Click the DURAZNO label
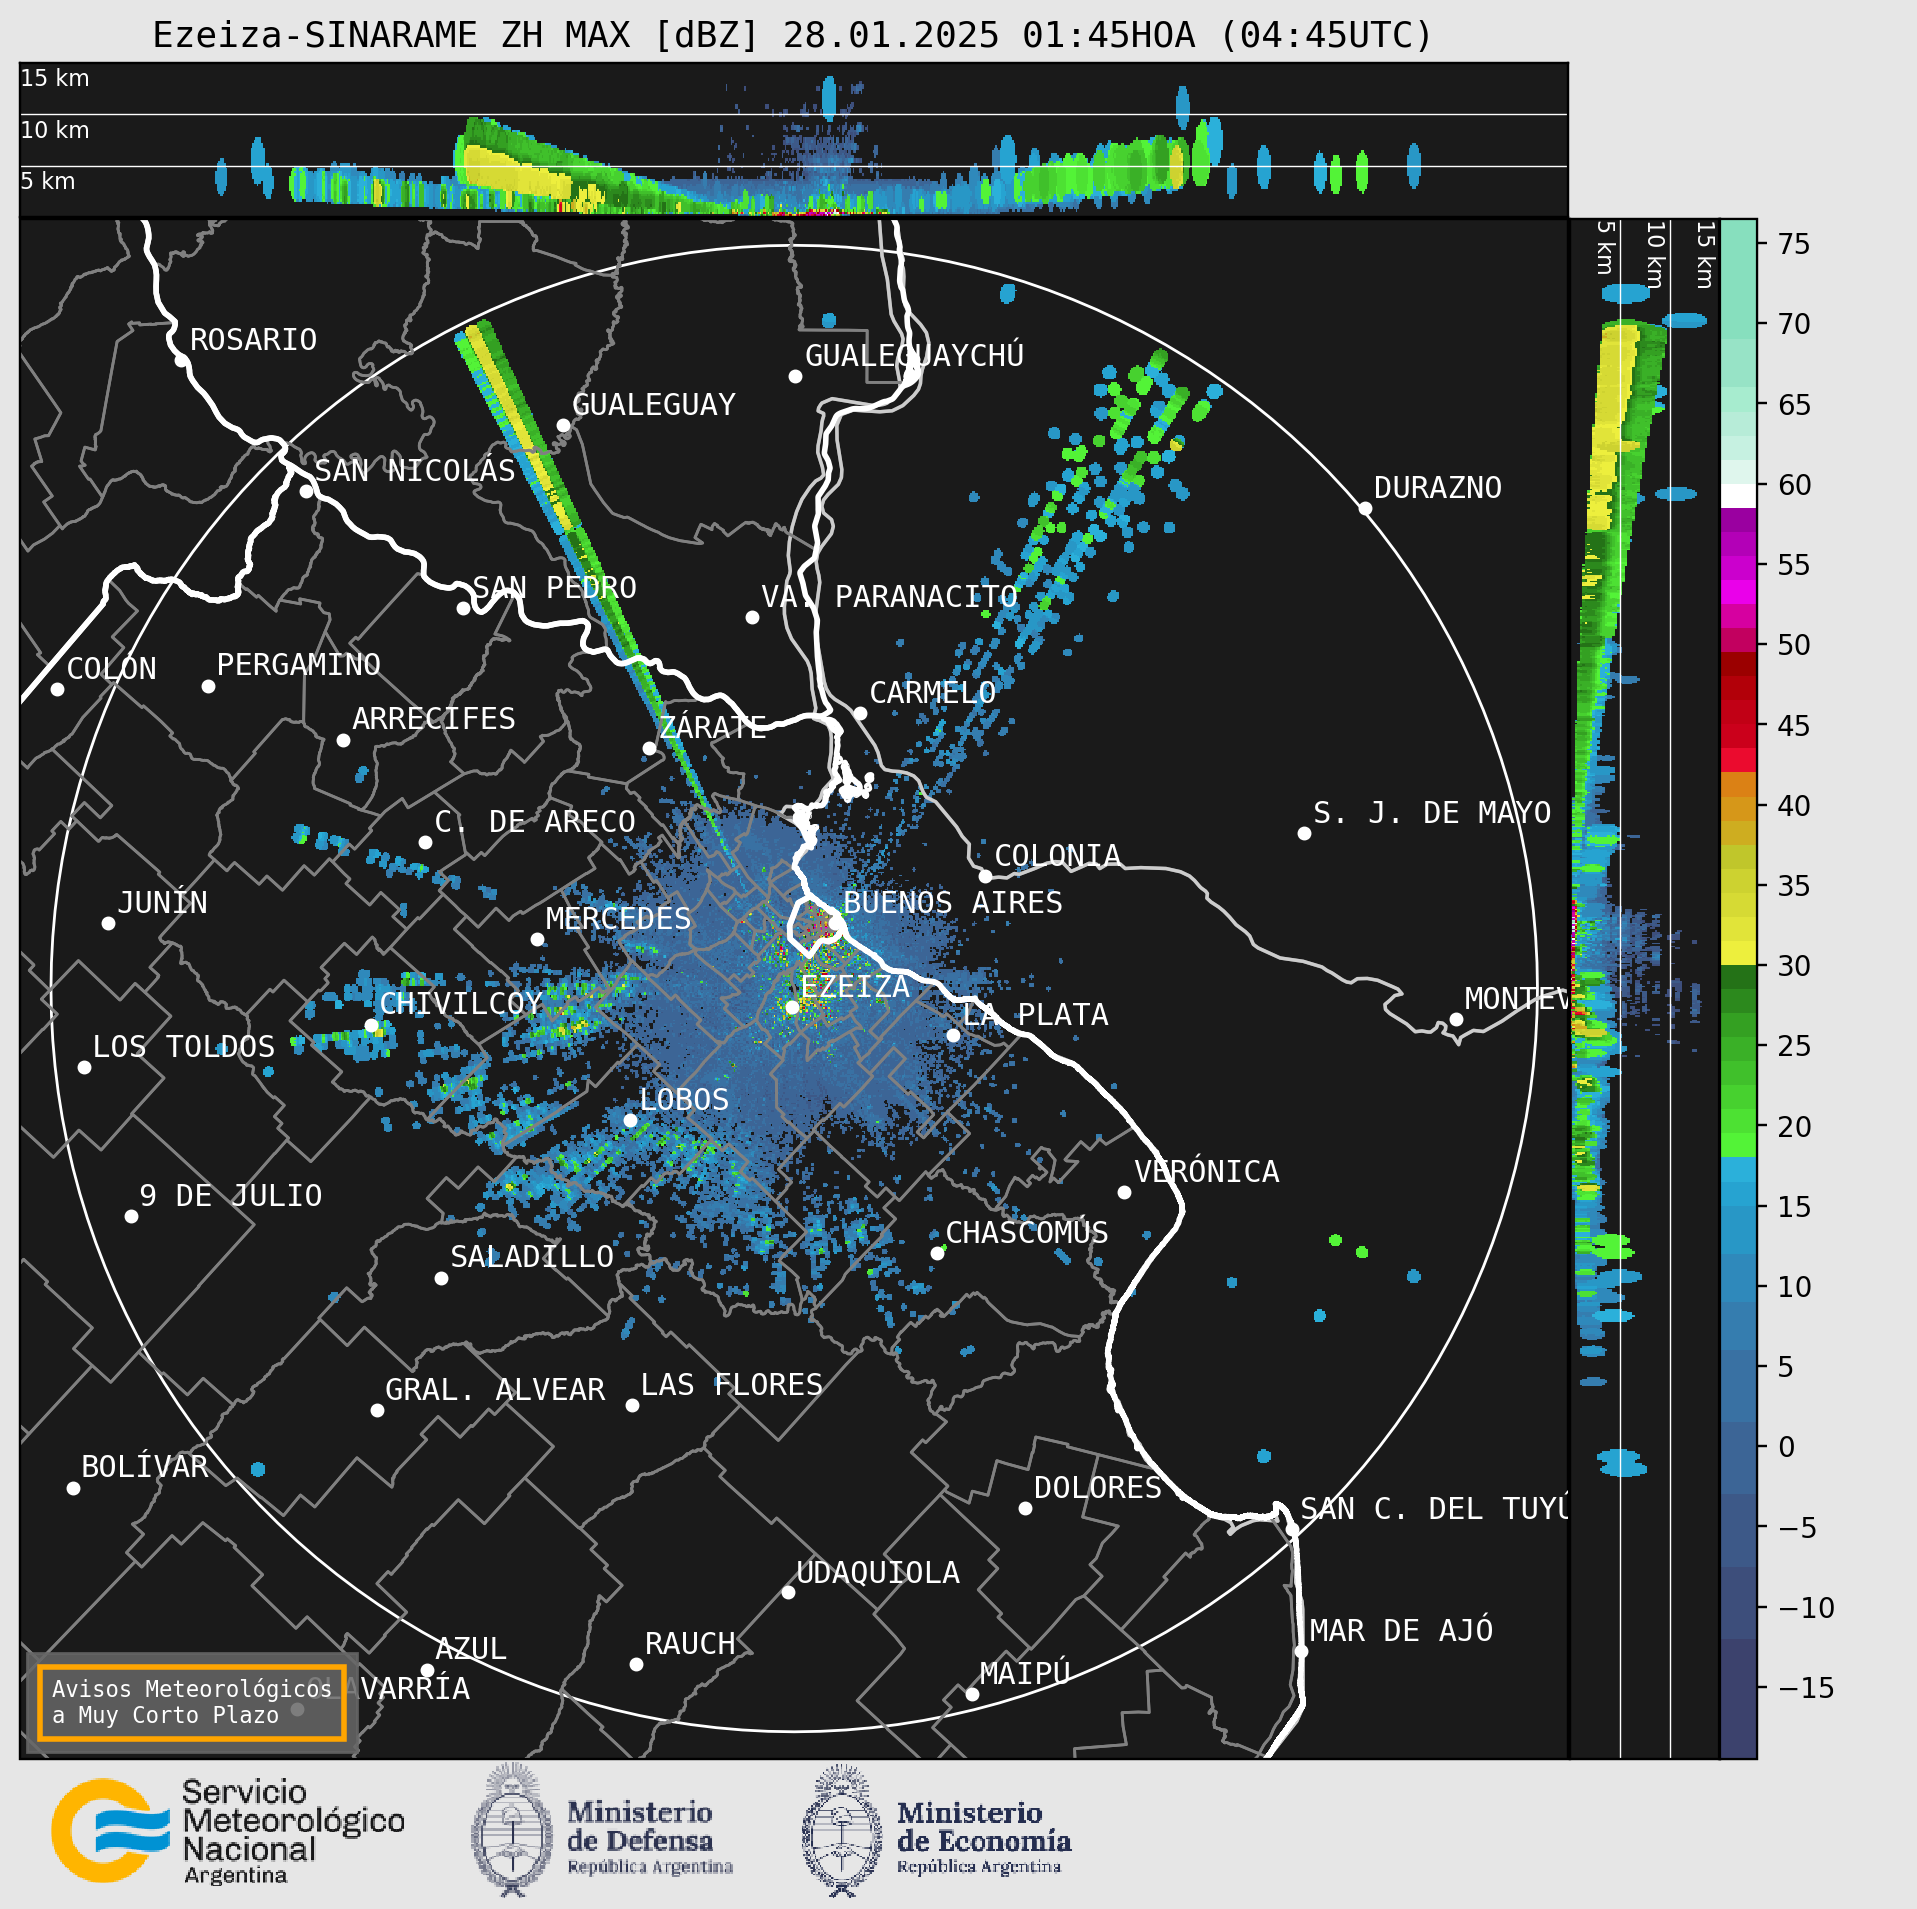This screenshot has height=1909, width=1917. [x=1437, y=488]
